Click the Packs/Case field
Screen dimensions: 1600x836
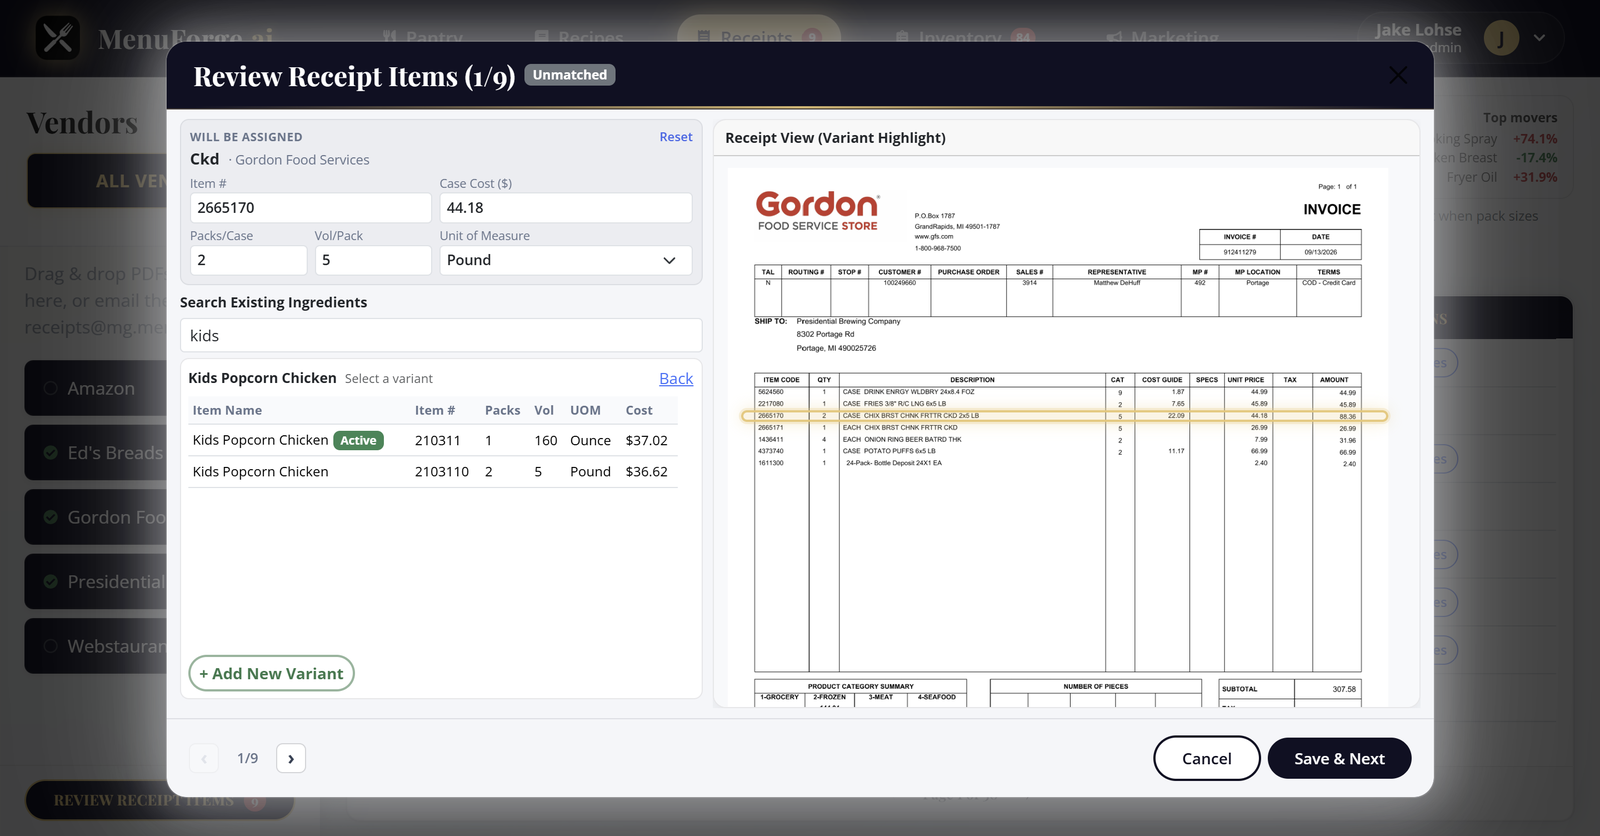point(248,260)
